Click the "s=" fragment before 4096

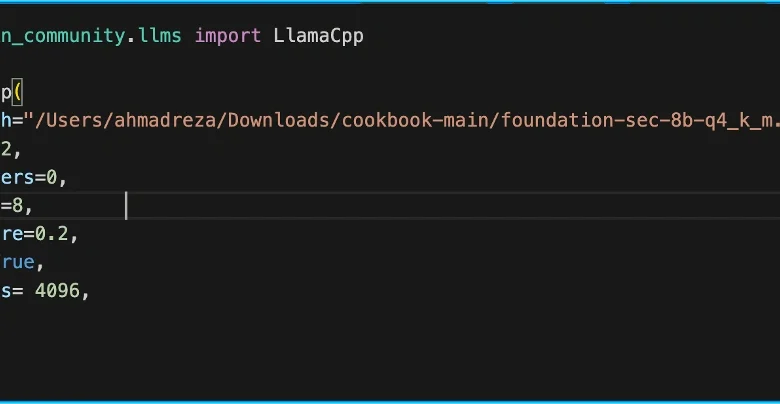[x=10, y=292]
